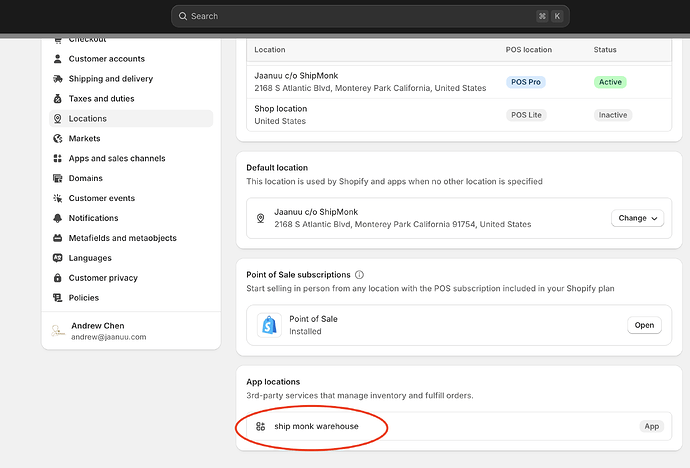
Task: Click the Default location heading
Action: pyautogui.click(x=277, y=168)
